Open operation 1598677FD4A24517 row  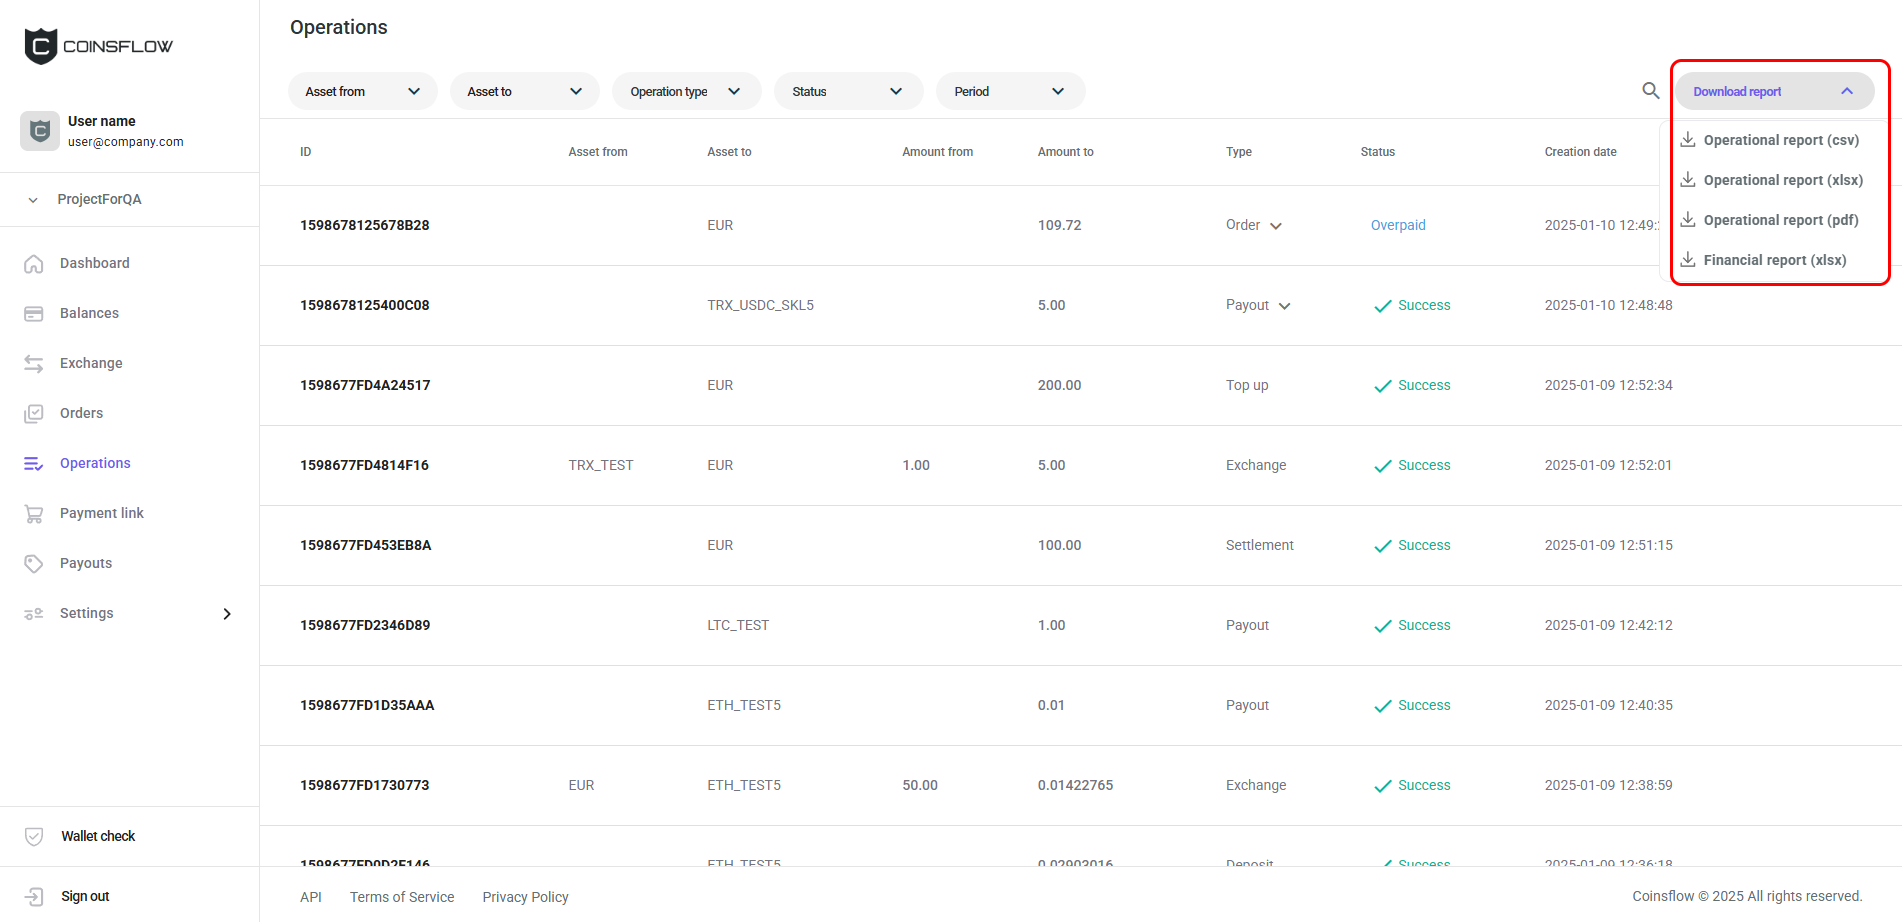pyautogui.click(x=365, y=385)
